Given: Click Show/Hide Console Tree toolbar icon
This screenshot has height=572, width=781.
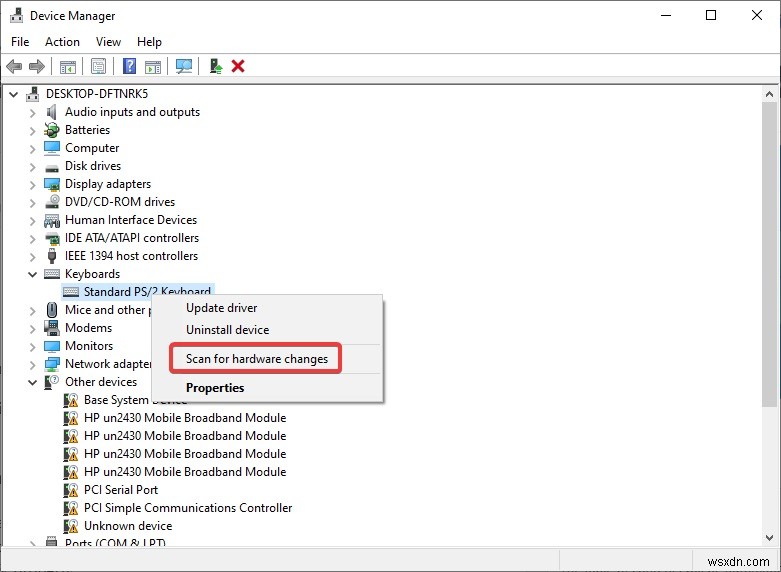Looking at the screenshot, I should click(x=68, y=66).
